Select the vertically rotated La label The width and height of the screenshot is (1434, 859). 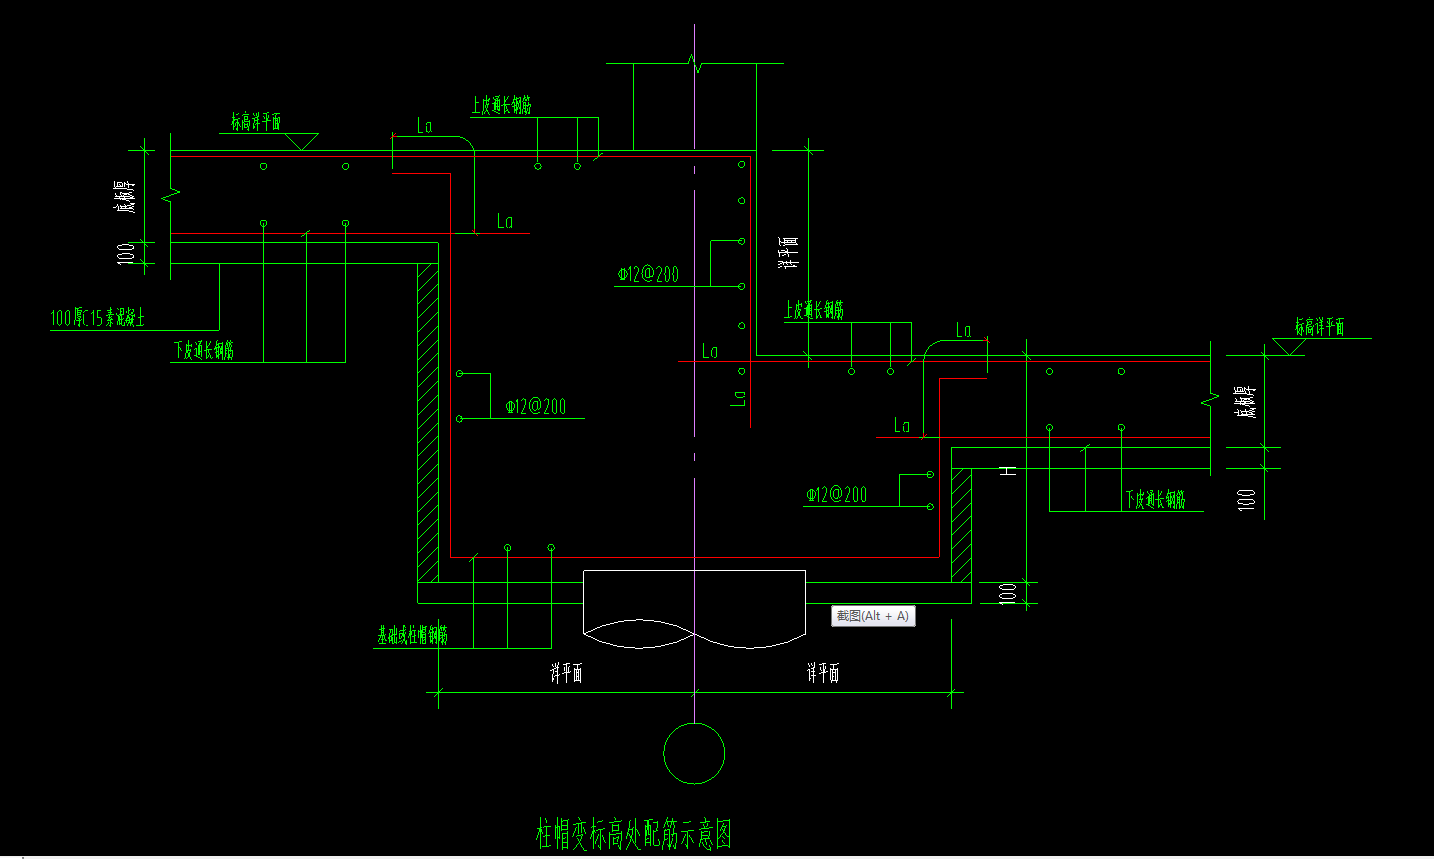click(739, 397)
